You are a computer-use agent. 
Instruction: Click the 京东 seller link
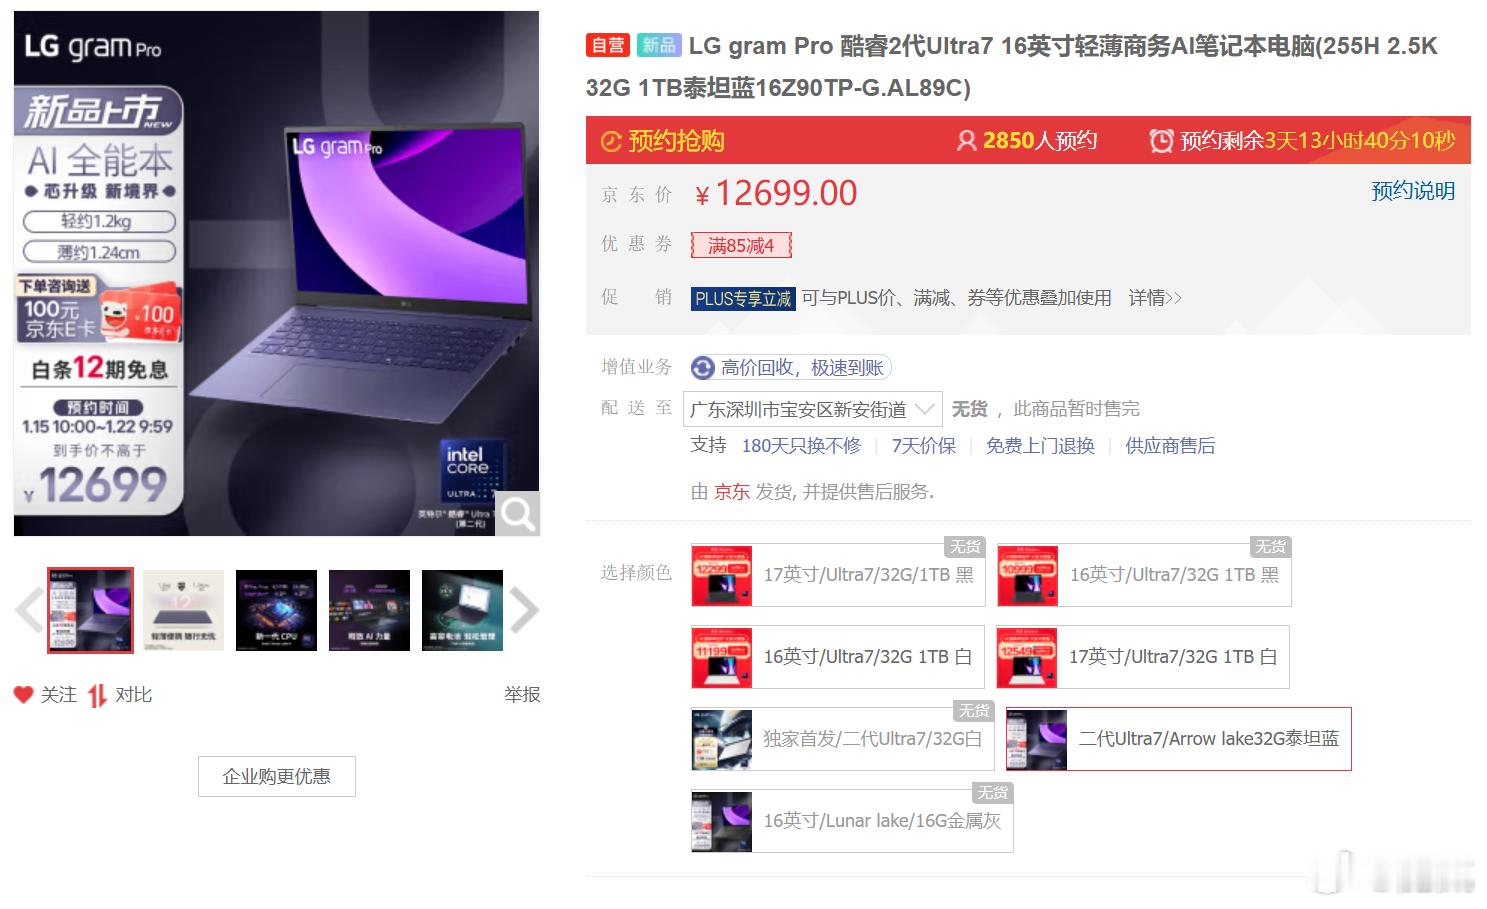(732, 492)
